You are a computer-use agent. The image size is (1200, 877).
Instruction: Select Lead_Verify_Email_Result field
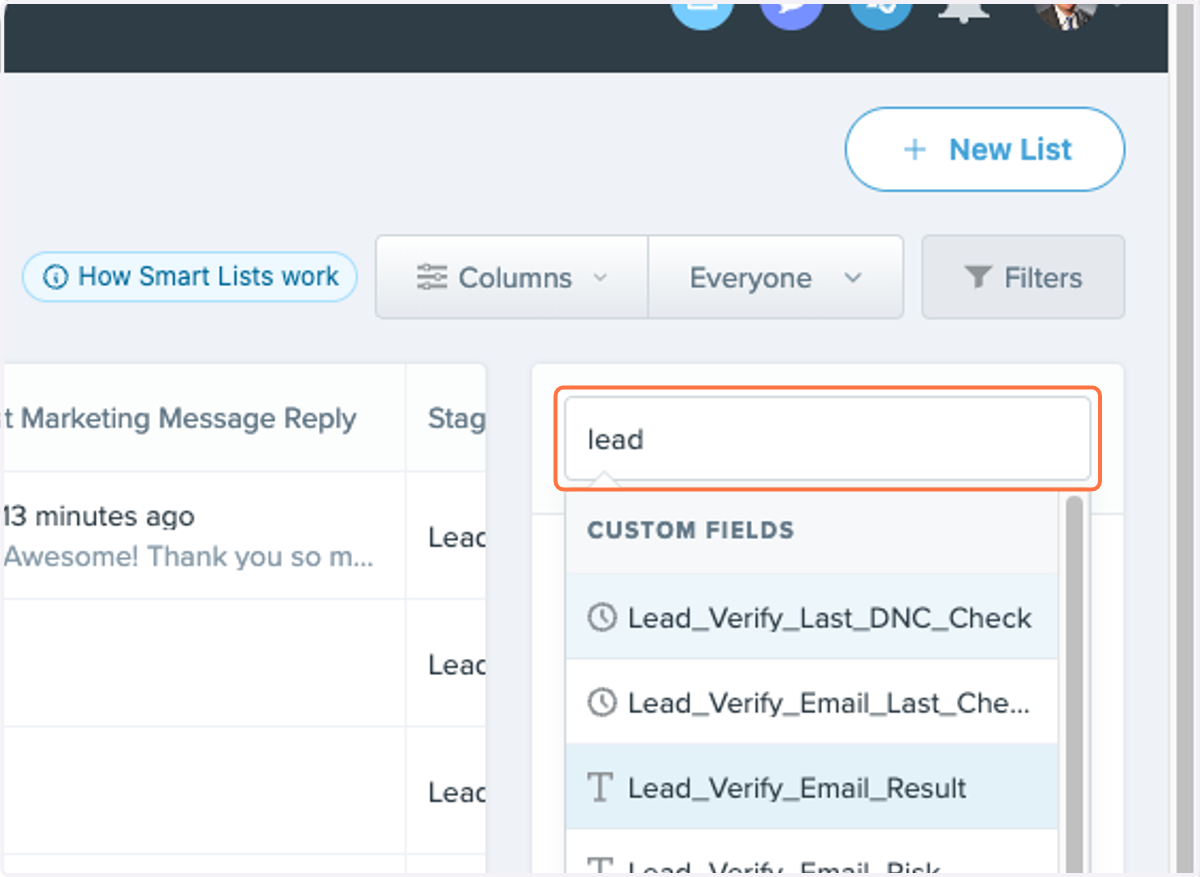pyautogui.click(x=811, y=787)
